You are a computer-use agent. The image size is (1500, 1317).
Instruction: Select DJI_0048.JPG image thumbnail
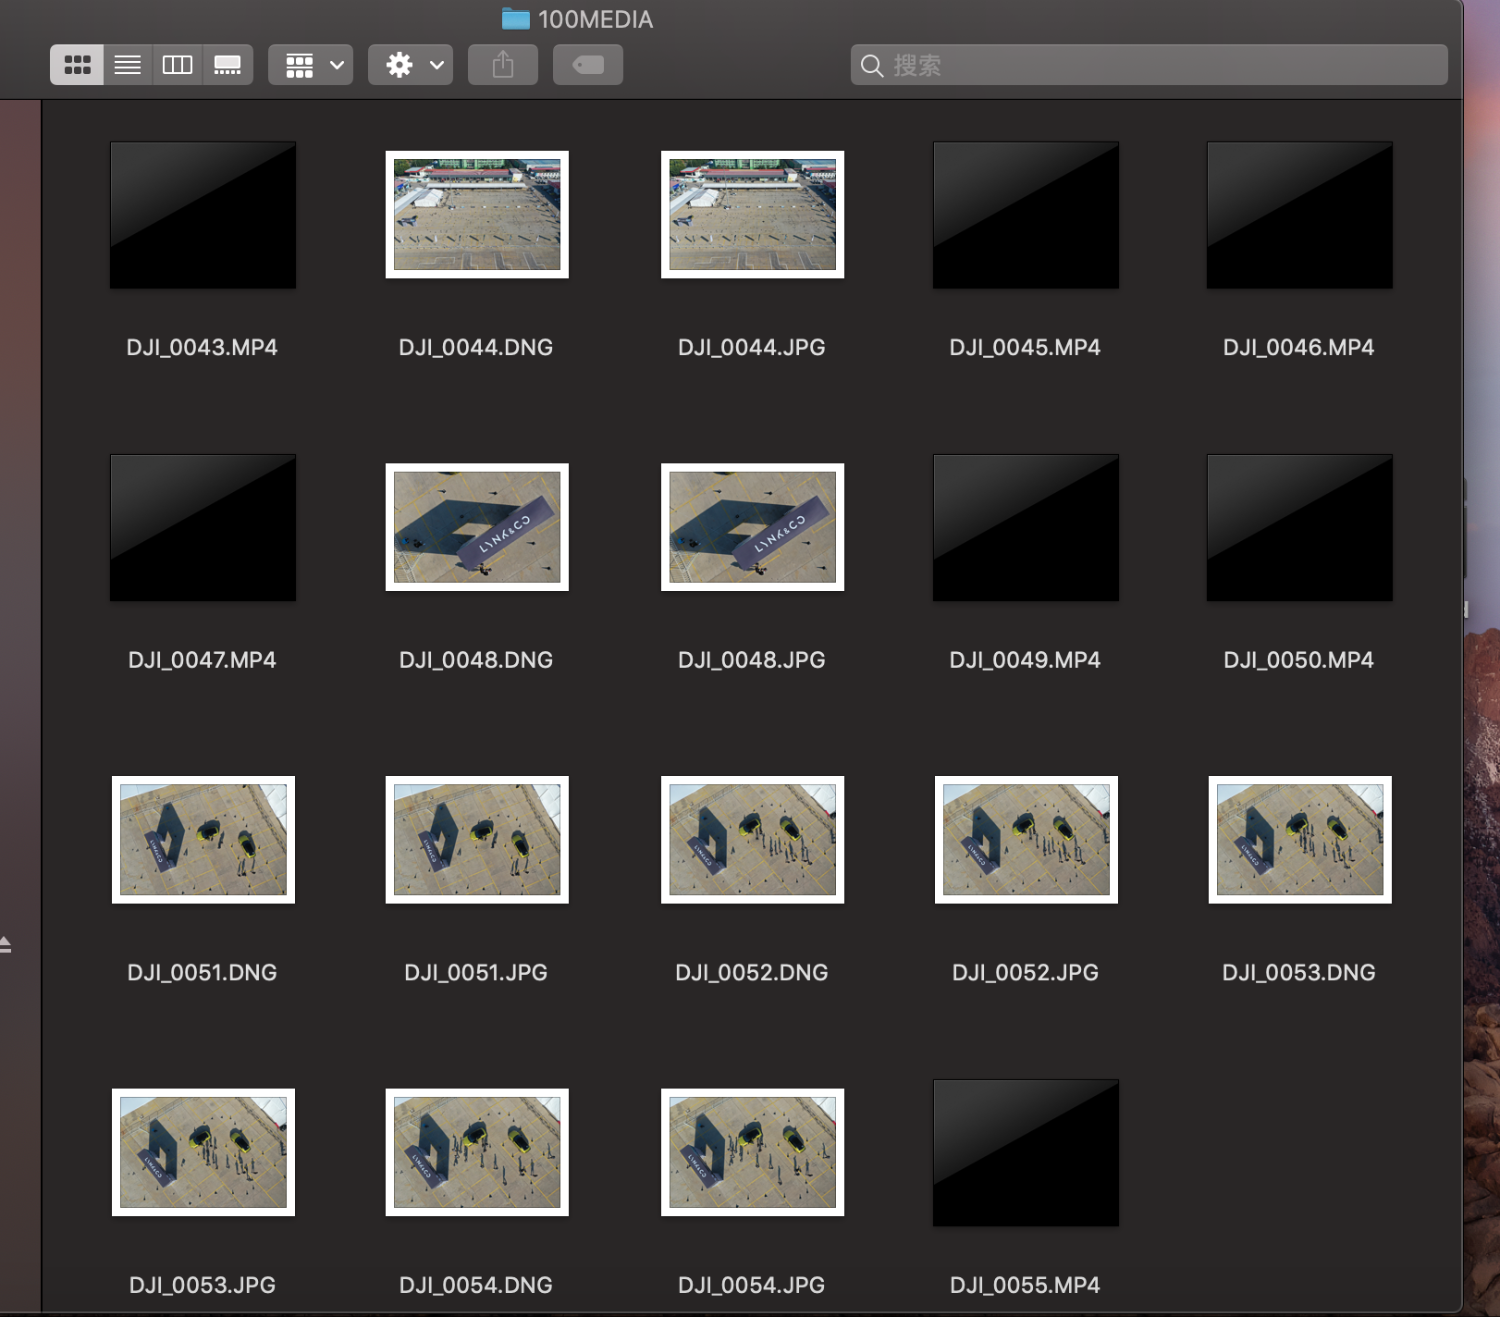point(752,527)
